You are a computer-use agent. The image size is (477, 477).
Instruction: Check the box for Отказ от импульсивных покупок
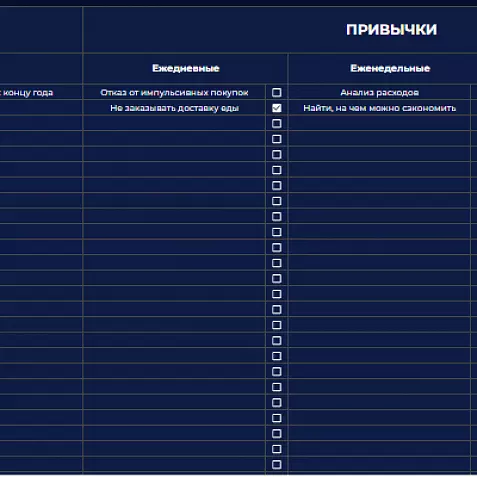click(276, 92)
